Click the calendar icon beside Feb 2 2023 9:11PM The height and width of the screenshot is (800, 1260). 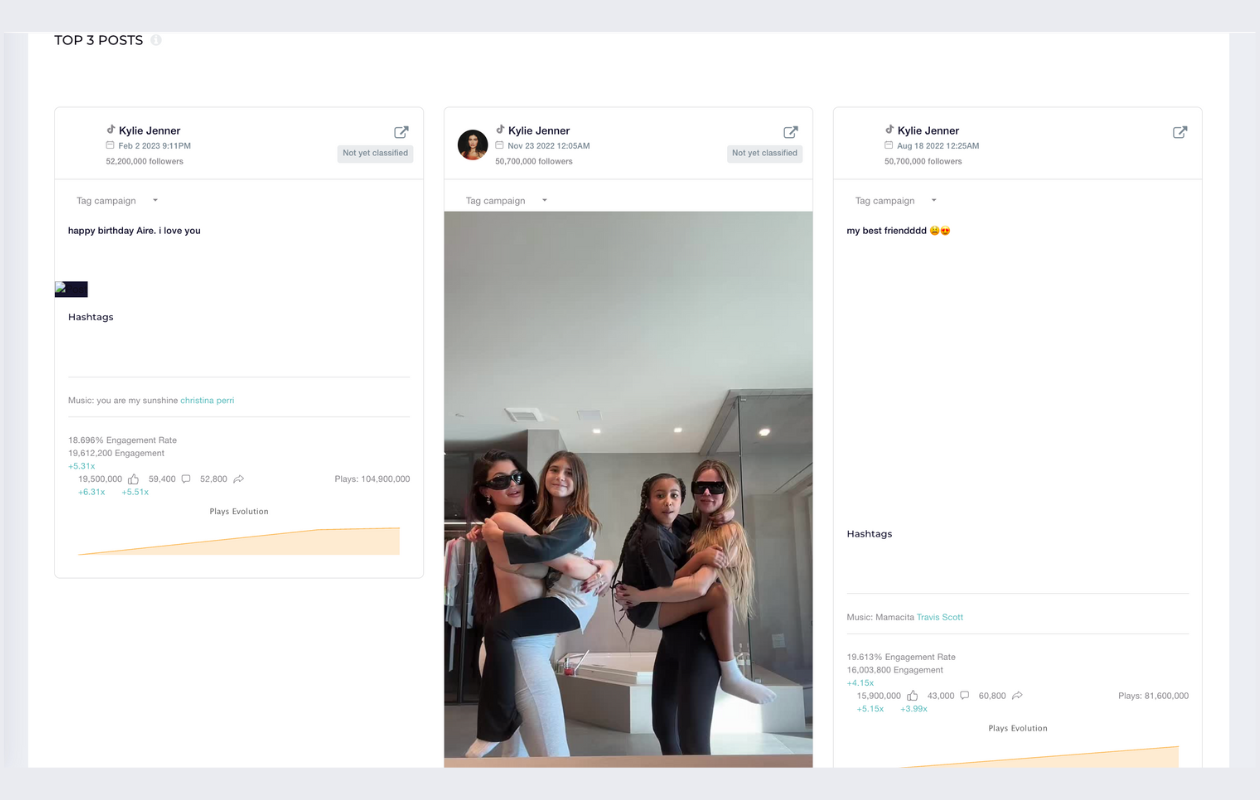(111, 145)
